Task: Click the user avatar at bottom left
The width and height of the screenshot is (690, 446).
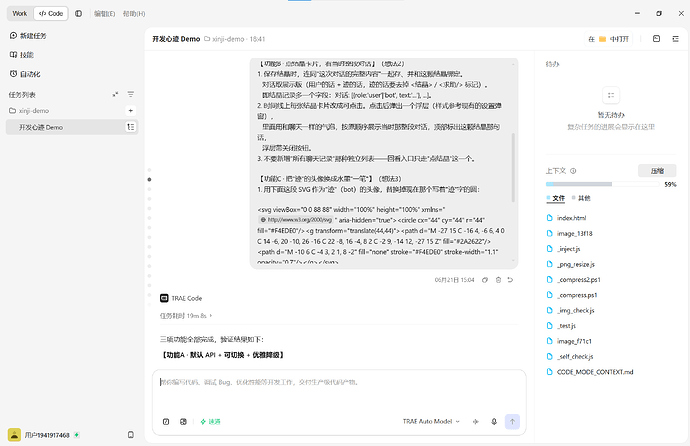Action: click(x=15, y=435)
